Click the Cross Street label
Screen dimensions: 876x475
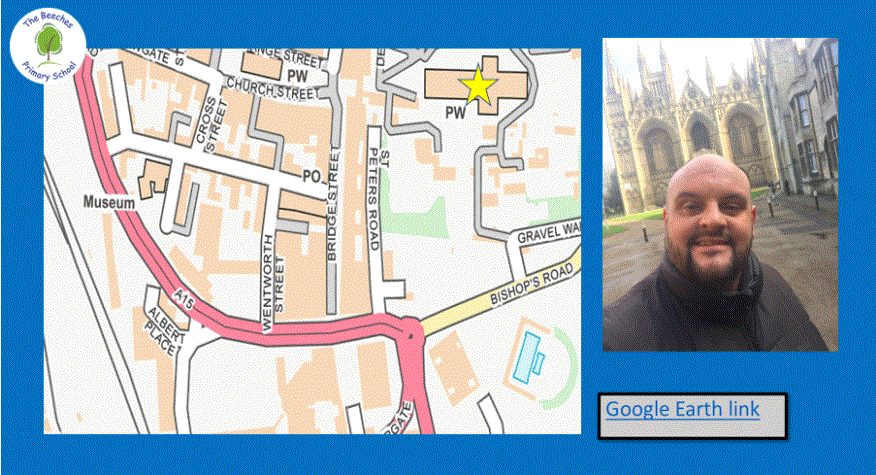tap(210, 125)
